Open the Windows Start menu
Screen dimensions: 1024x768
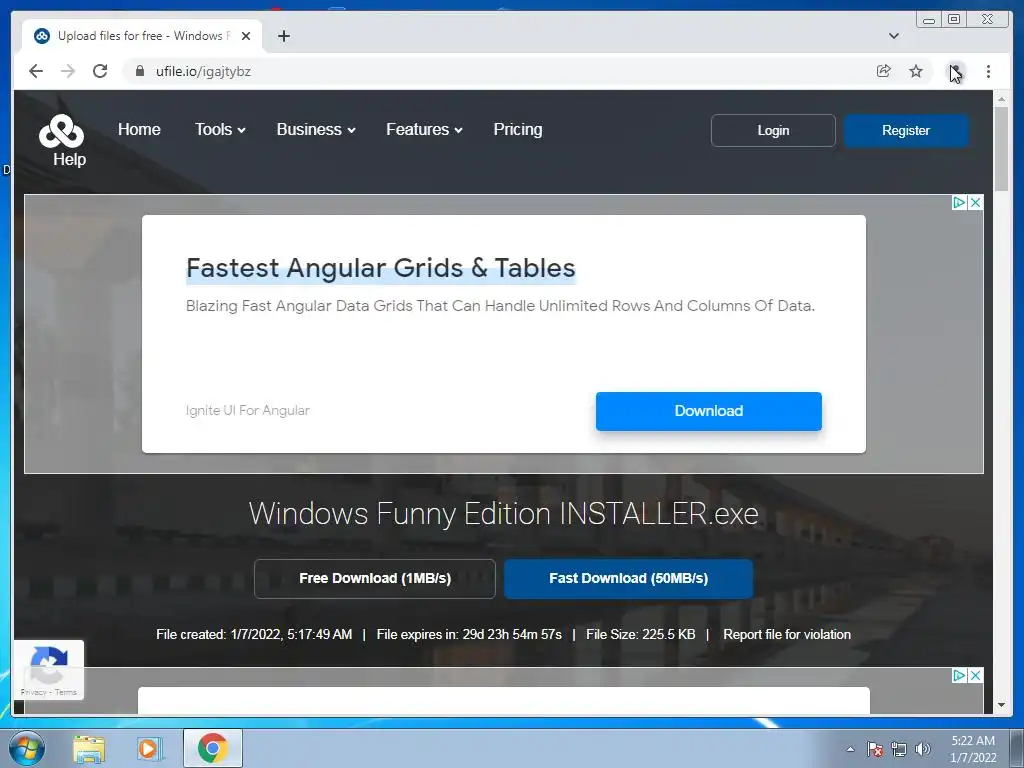27,748
